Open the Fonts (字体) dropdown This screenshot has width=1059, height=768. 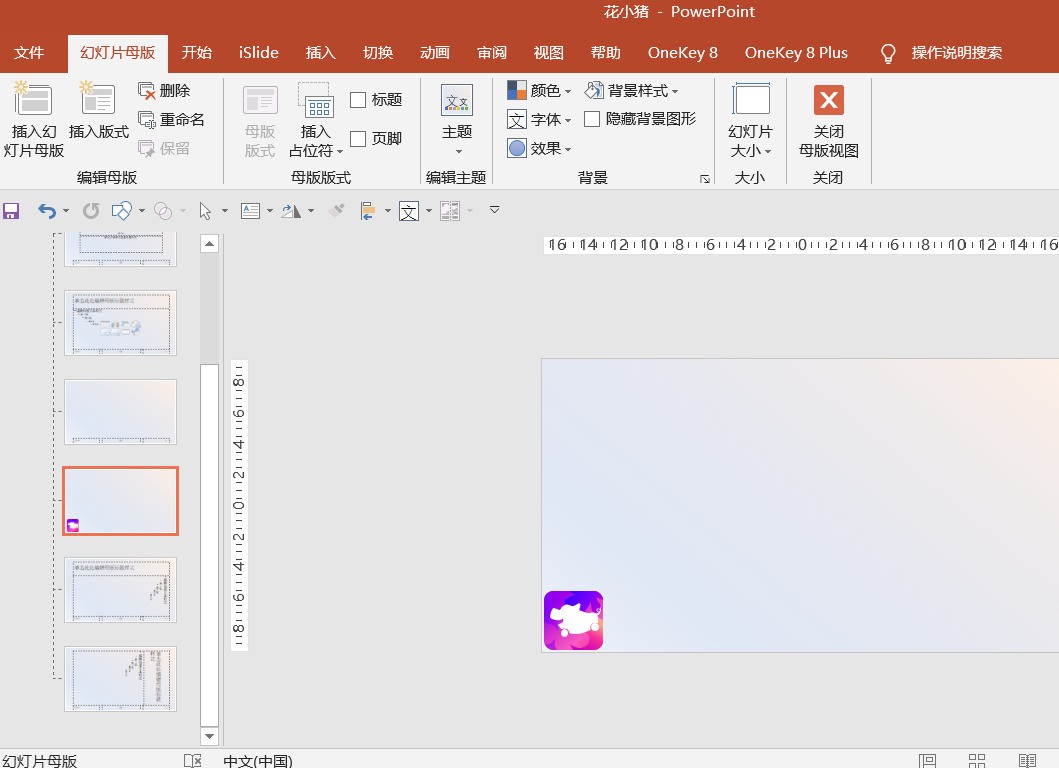pyautogui.click(x=540, y=120)
